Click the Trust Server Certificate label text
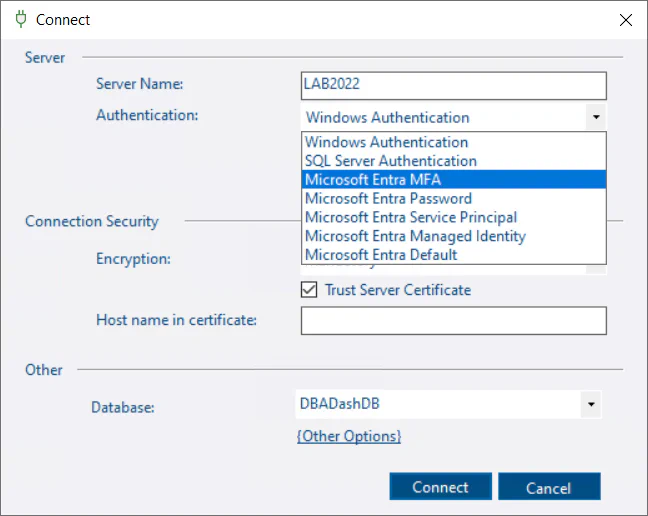 pos(397,290)
